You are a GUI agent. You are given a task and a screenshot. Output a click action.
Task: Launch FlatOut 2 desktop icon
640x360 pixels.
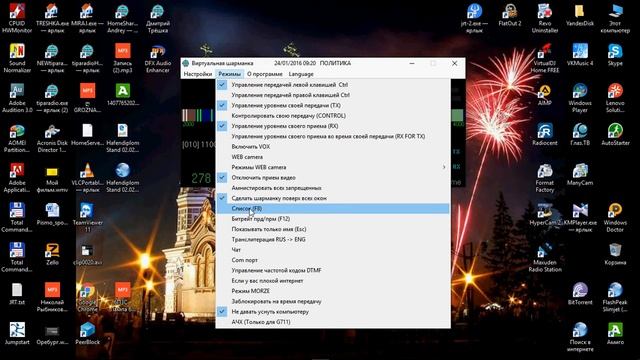coord(510,15)
